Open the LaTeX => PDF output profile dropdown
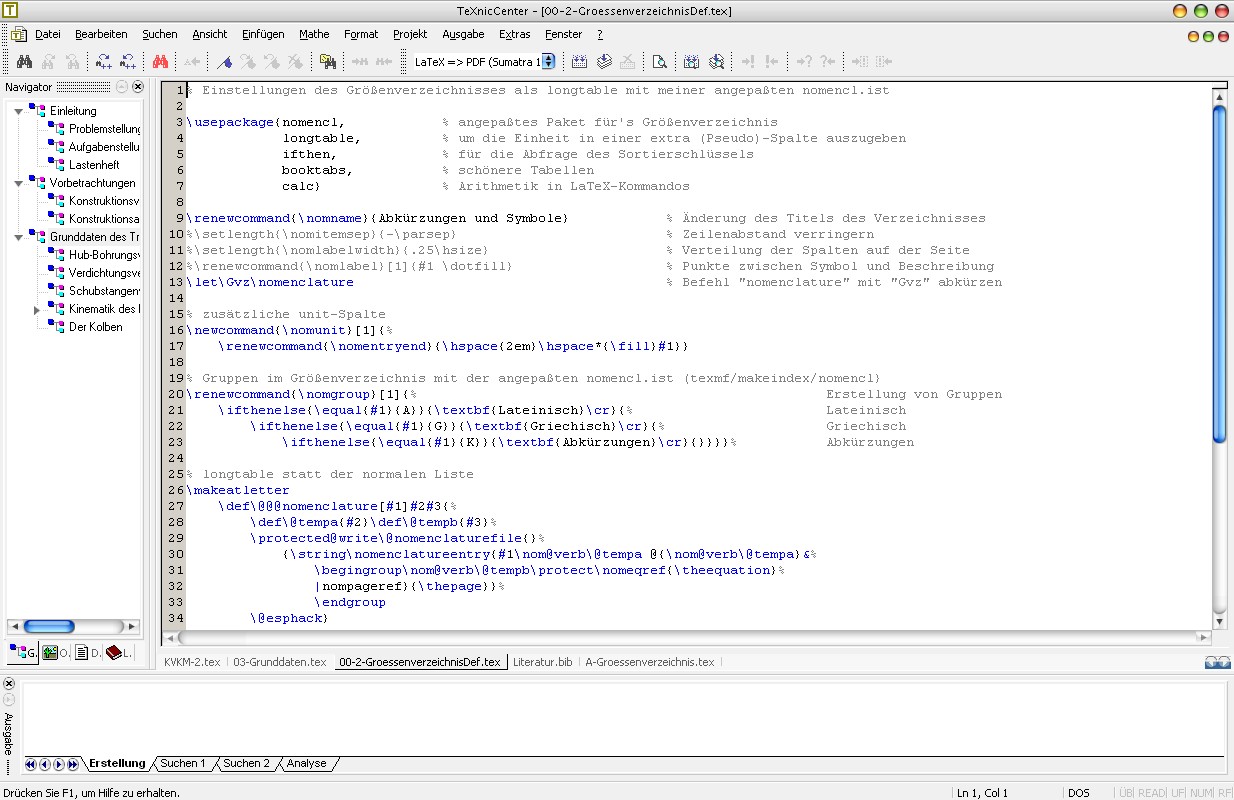This screenshot has height=800, width=1234. [x=548, y=62]
